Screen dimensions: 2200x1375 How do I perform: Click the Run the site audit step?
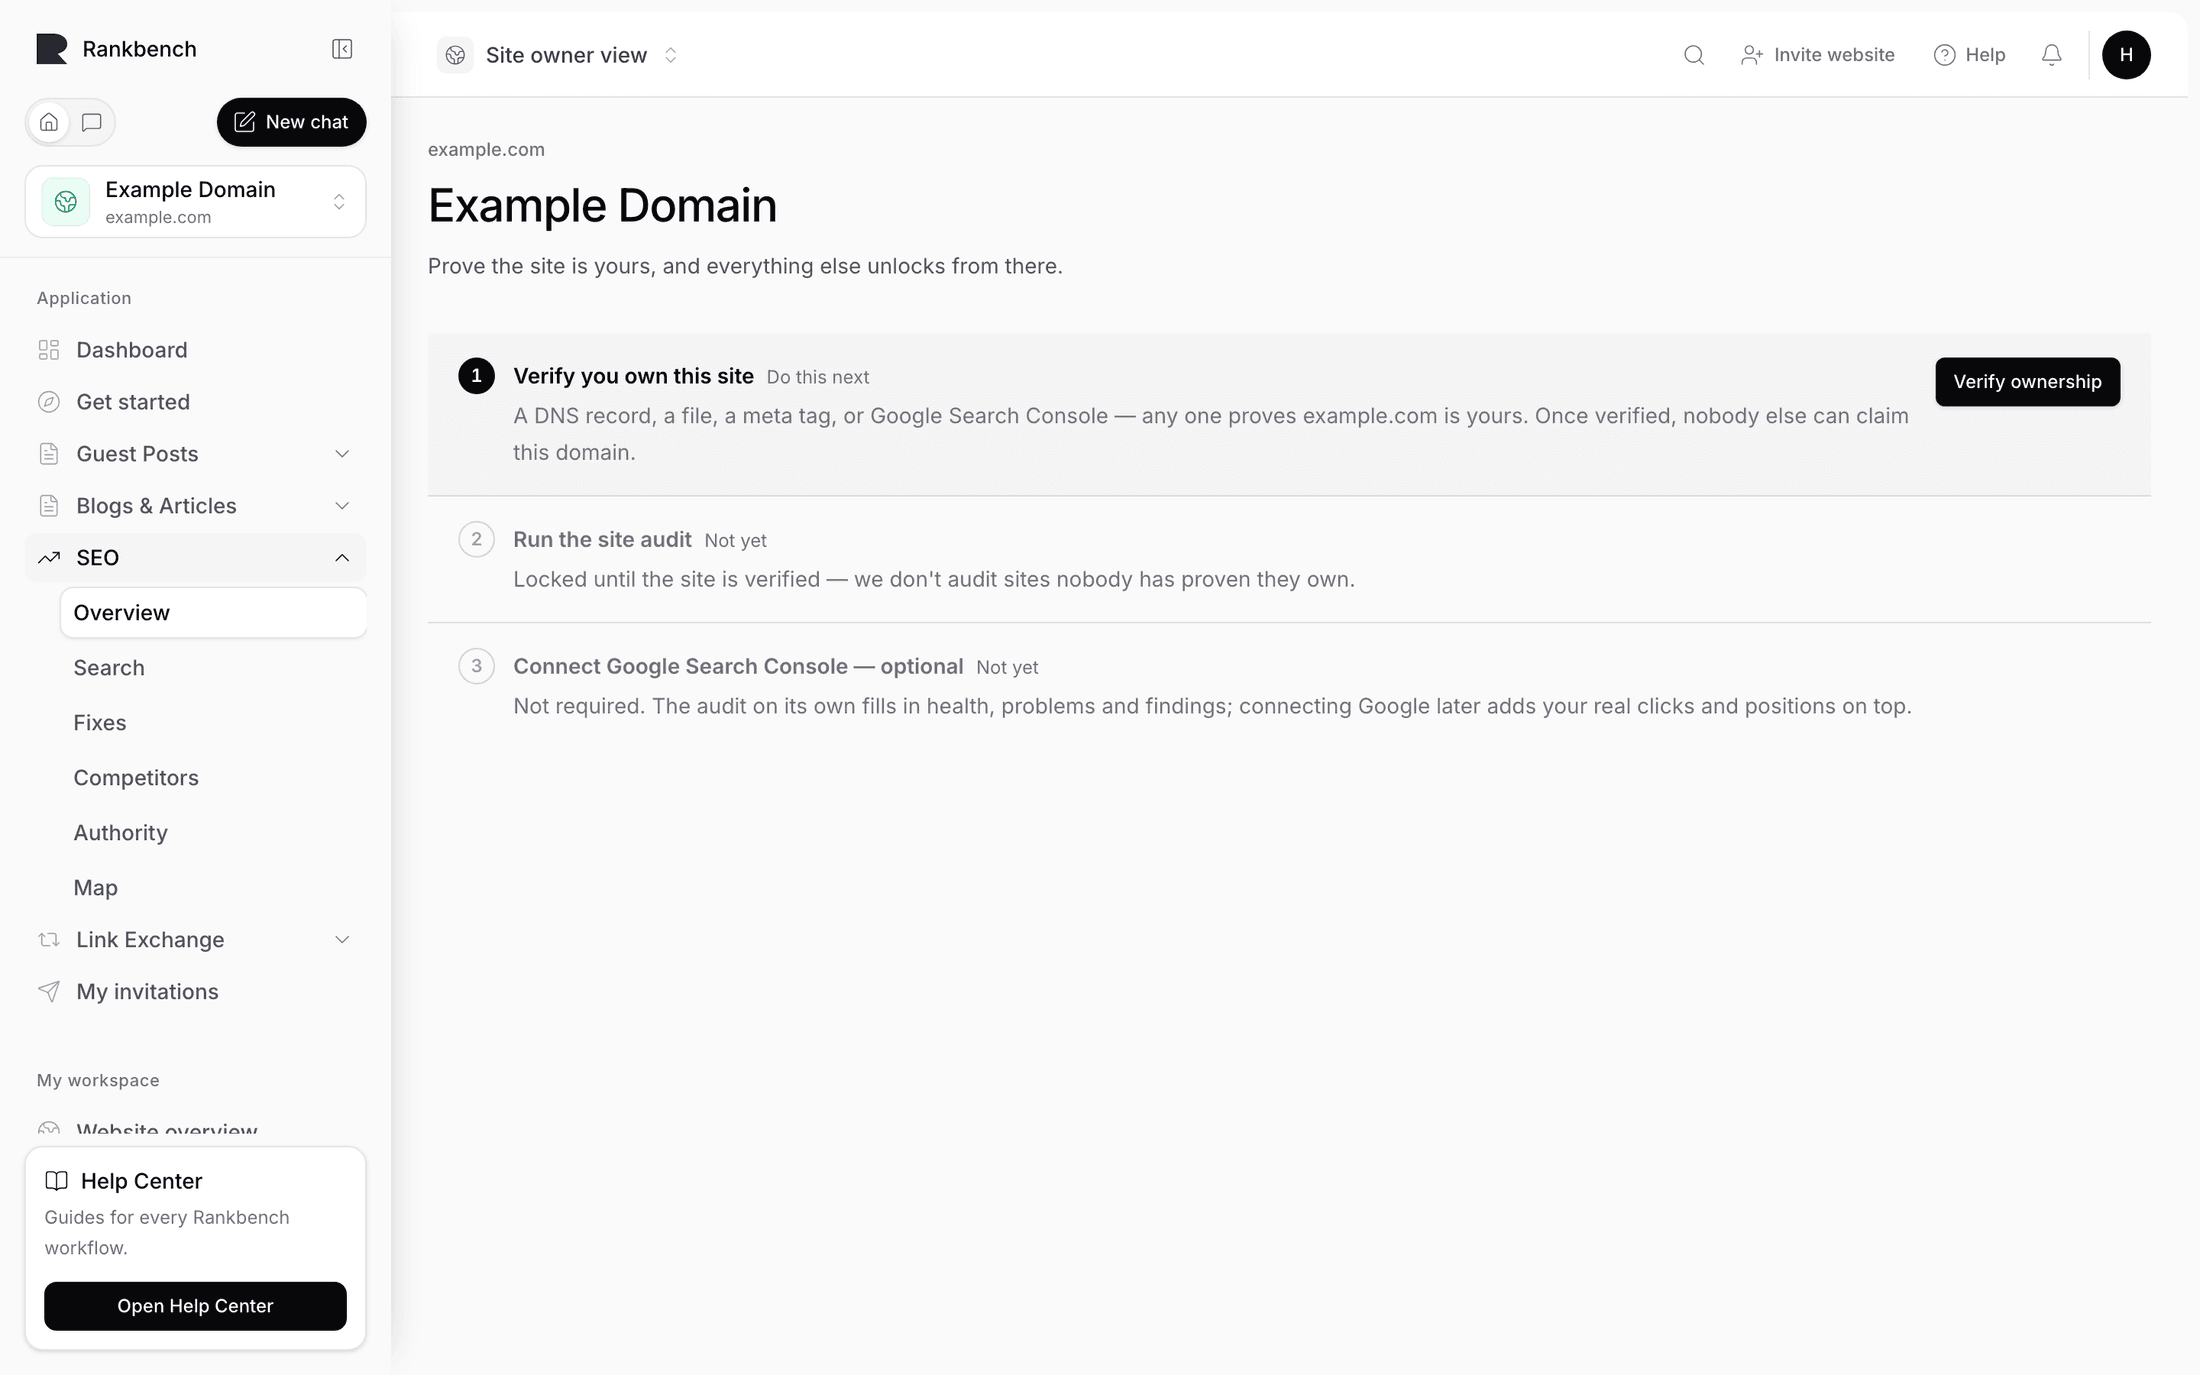(x=1289, y=560)
